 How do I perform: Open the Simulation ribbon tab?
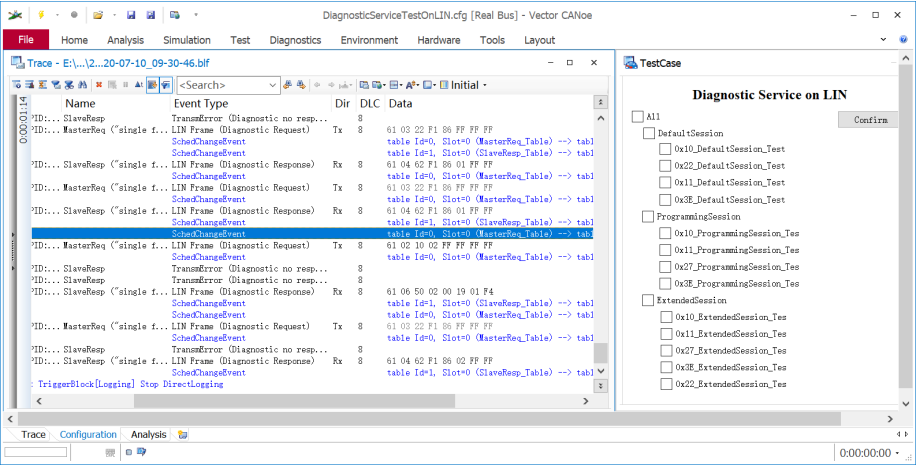tap(187, 40)
